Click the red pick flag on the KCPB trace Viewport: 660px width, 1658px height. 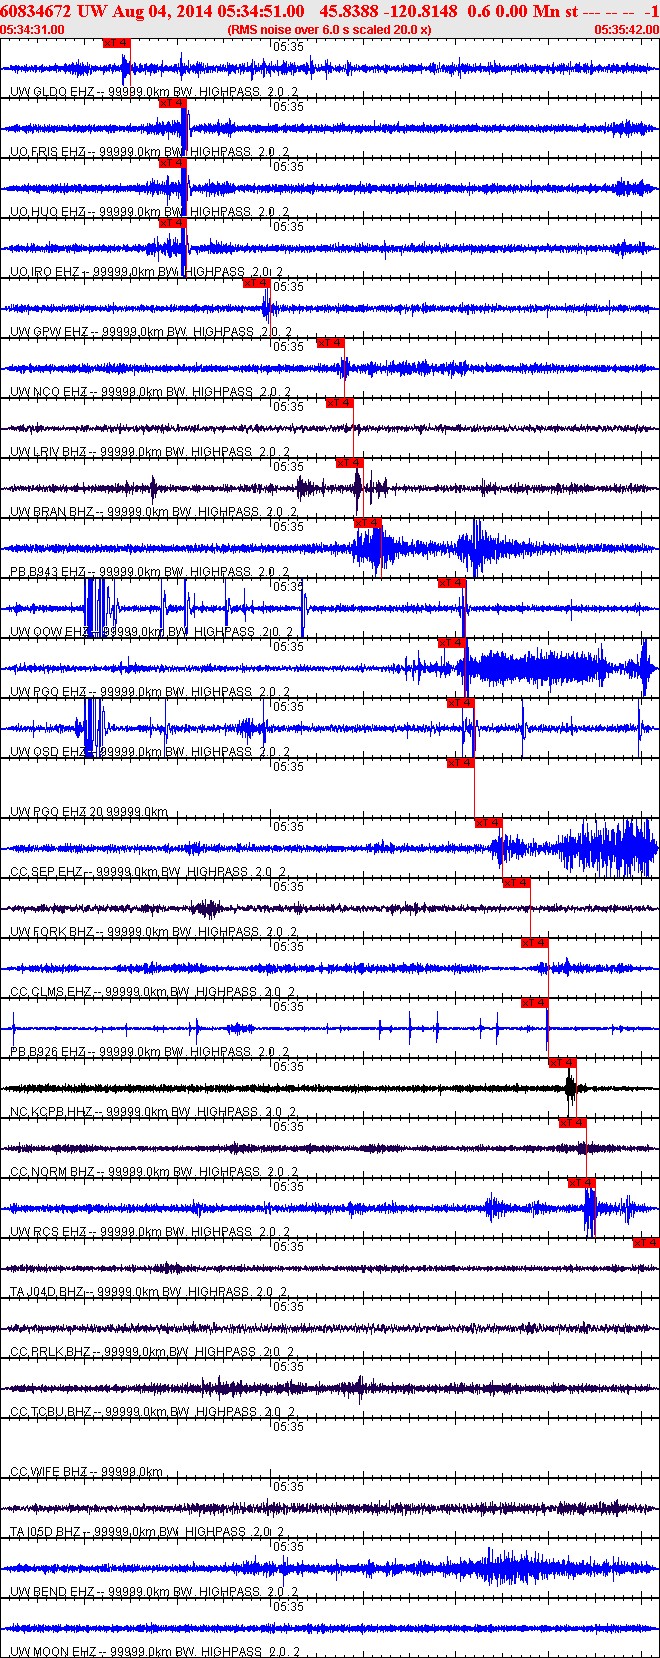(x=563, y=1062)
